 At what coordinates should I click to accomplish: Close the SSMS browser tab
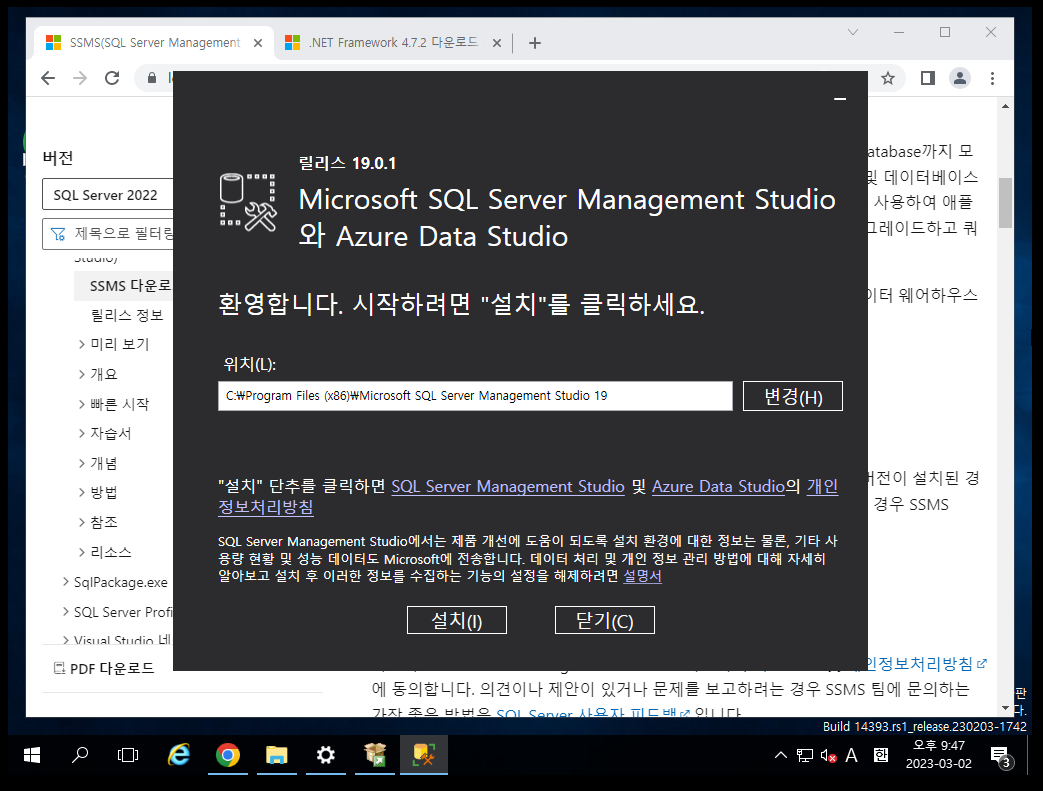point(258,43)
